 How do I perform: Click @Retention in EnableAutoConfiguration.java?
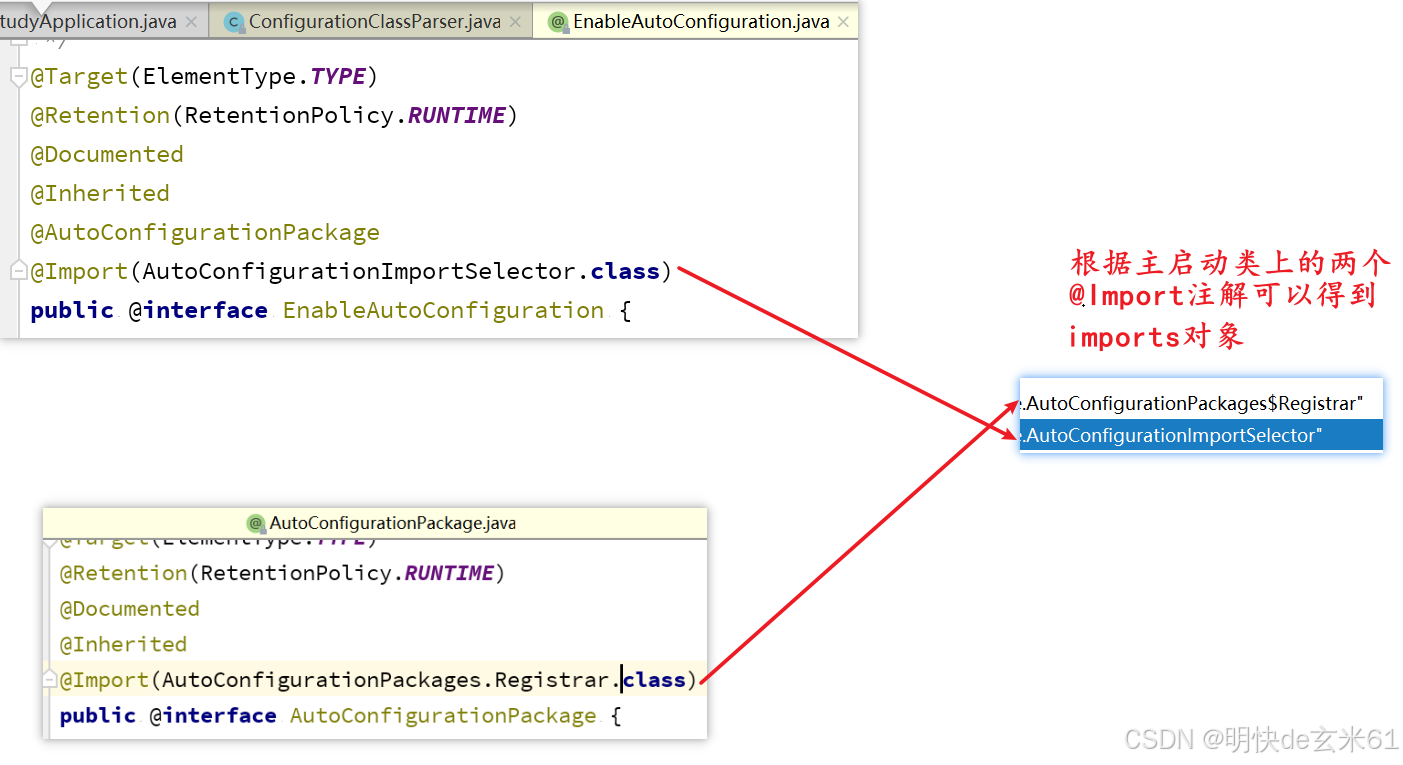101,116
